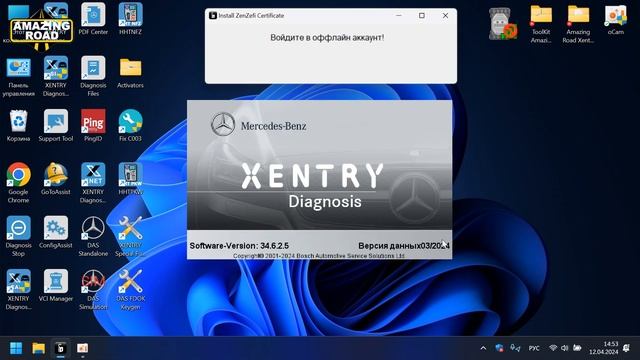Viewport: 640px width, 360px height.
Task: Close the Install ZenZefi Certificate window
Action: click(445, 16)
